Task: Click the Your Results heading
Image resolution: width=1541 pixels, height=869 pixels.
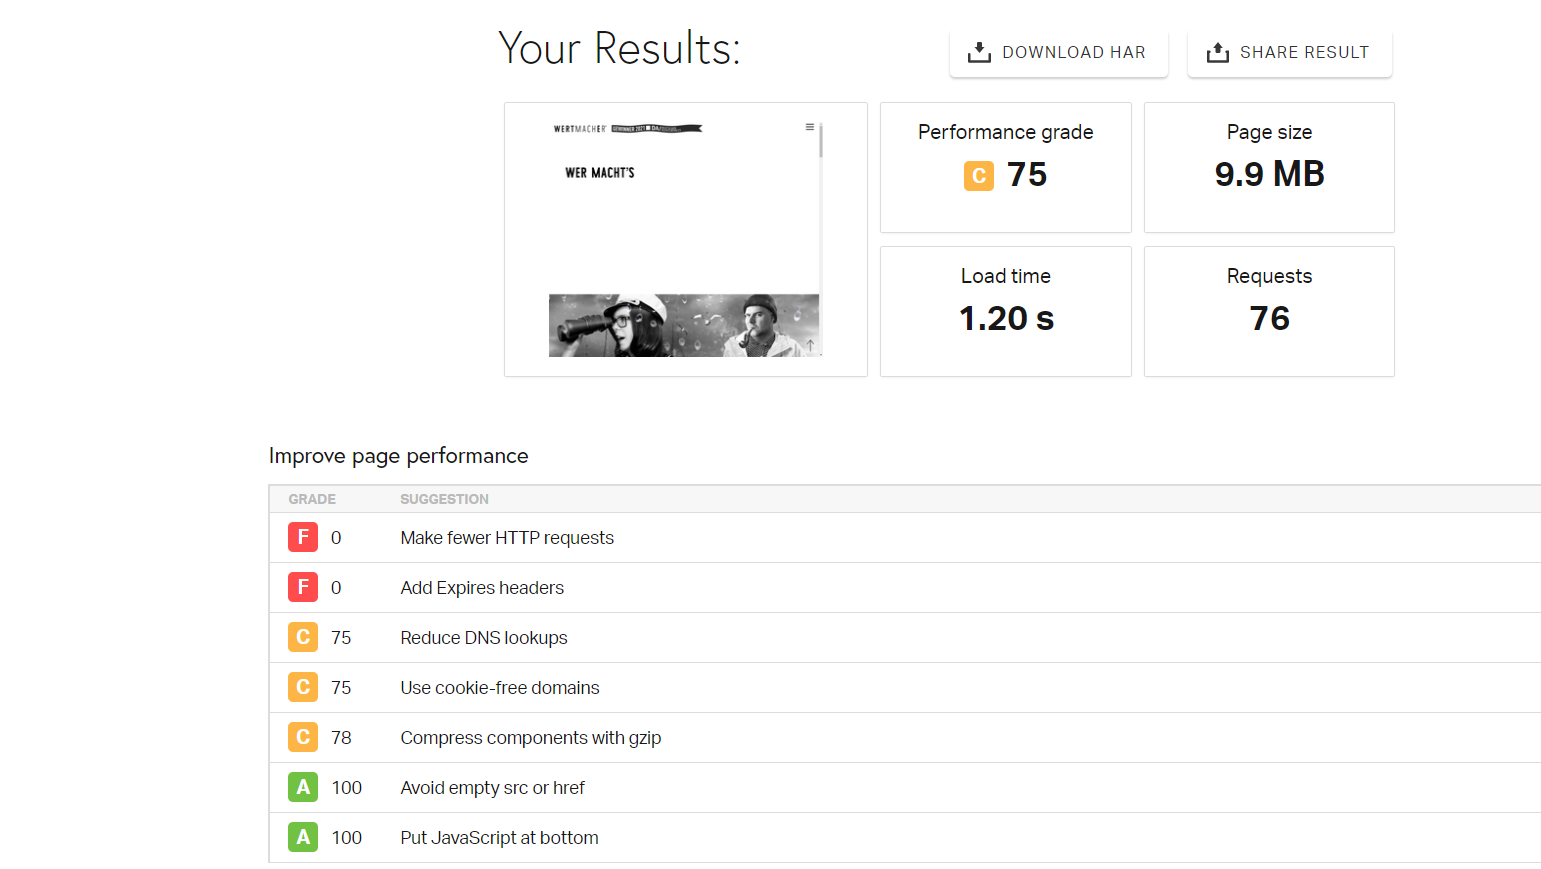Action: 619,48
